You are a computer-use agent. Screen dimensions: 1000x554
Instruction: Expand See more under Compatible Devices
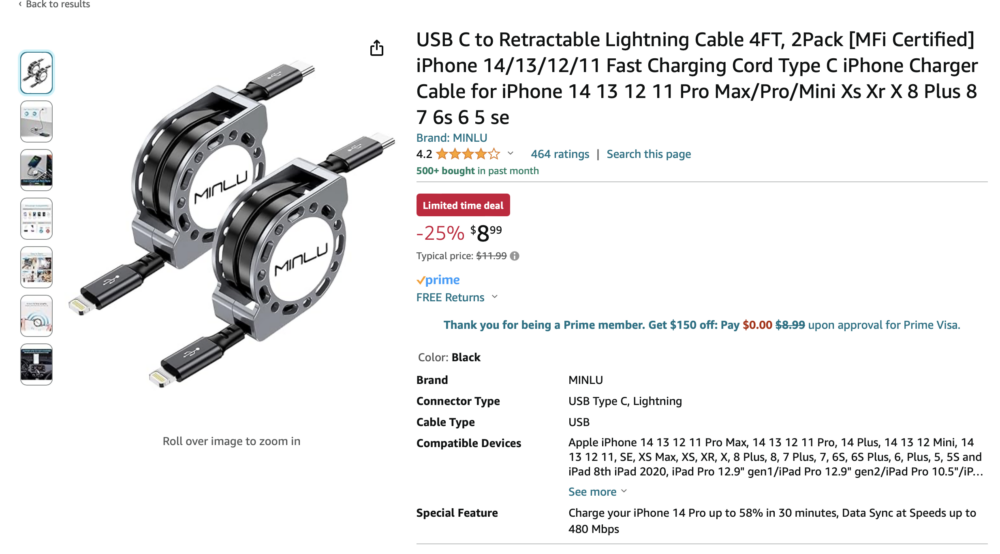coord(597,492)
